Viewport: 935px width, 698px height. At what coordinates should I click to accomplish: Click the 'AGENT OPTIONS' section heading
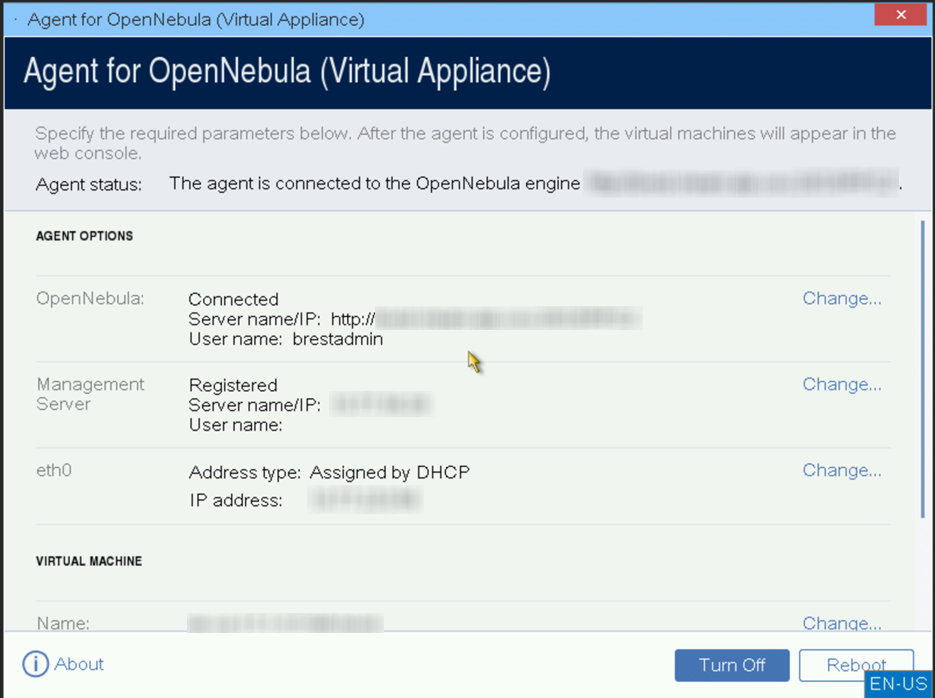84,236
